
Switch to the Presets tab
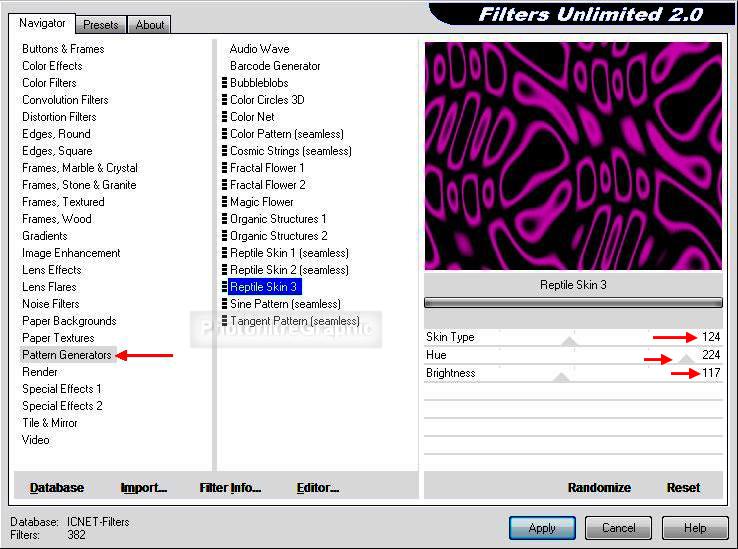(x=100, y=25)
